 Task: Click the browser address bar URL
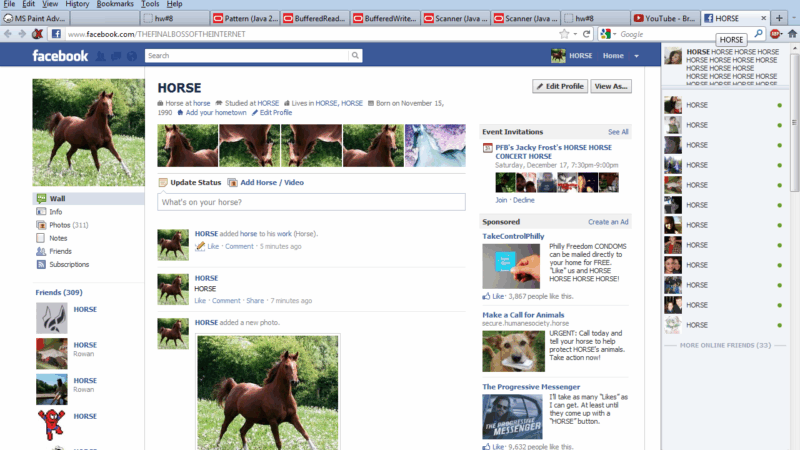point(156,34)
